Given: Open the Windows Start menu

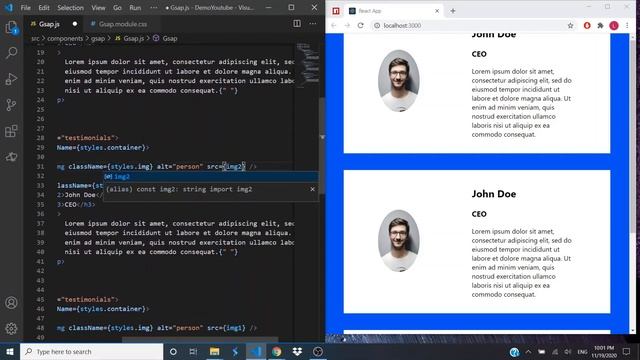Looking at the screenshot, I should tap(10, 351).
